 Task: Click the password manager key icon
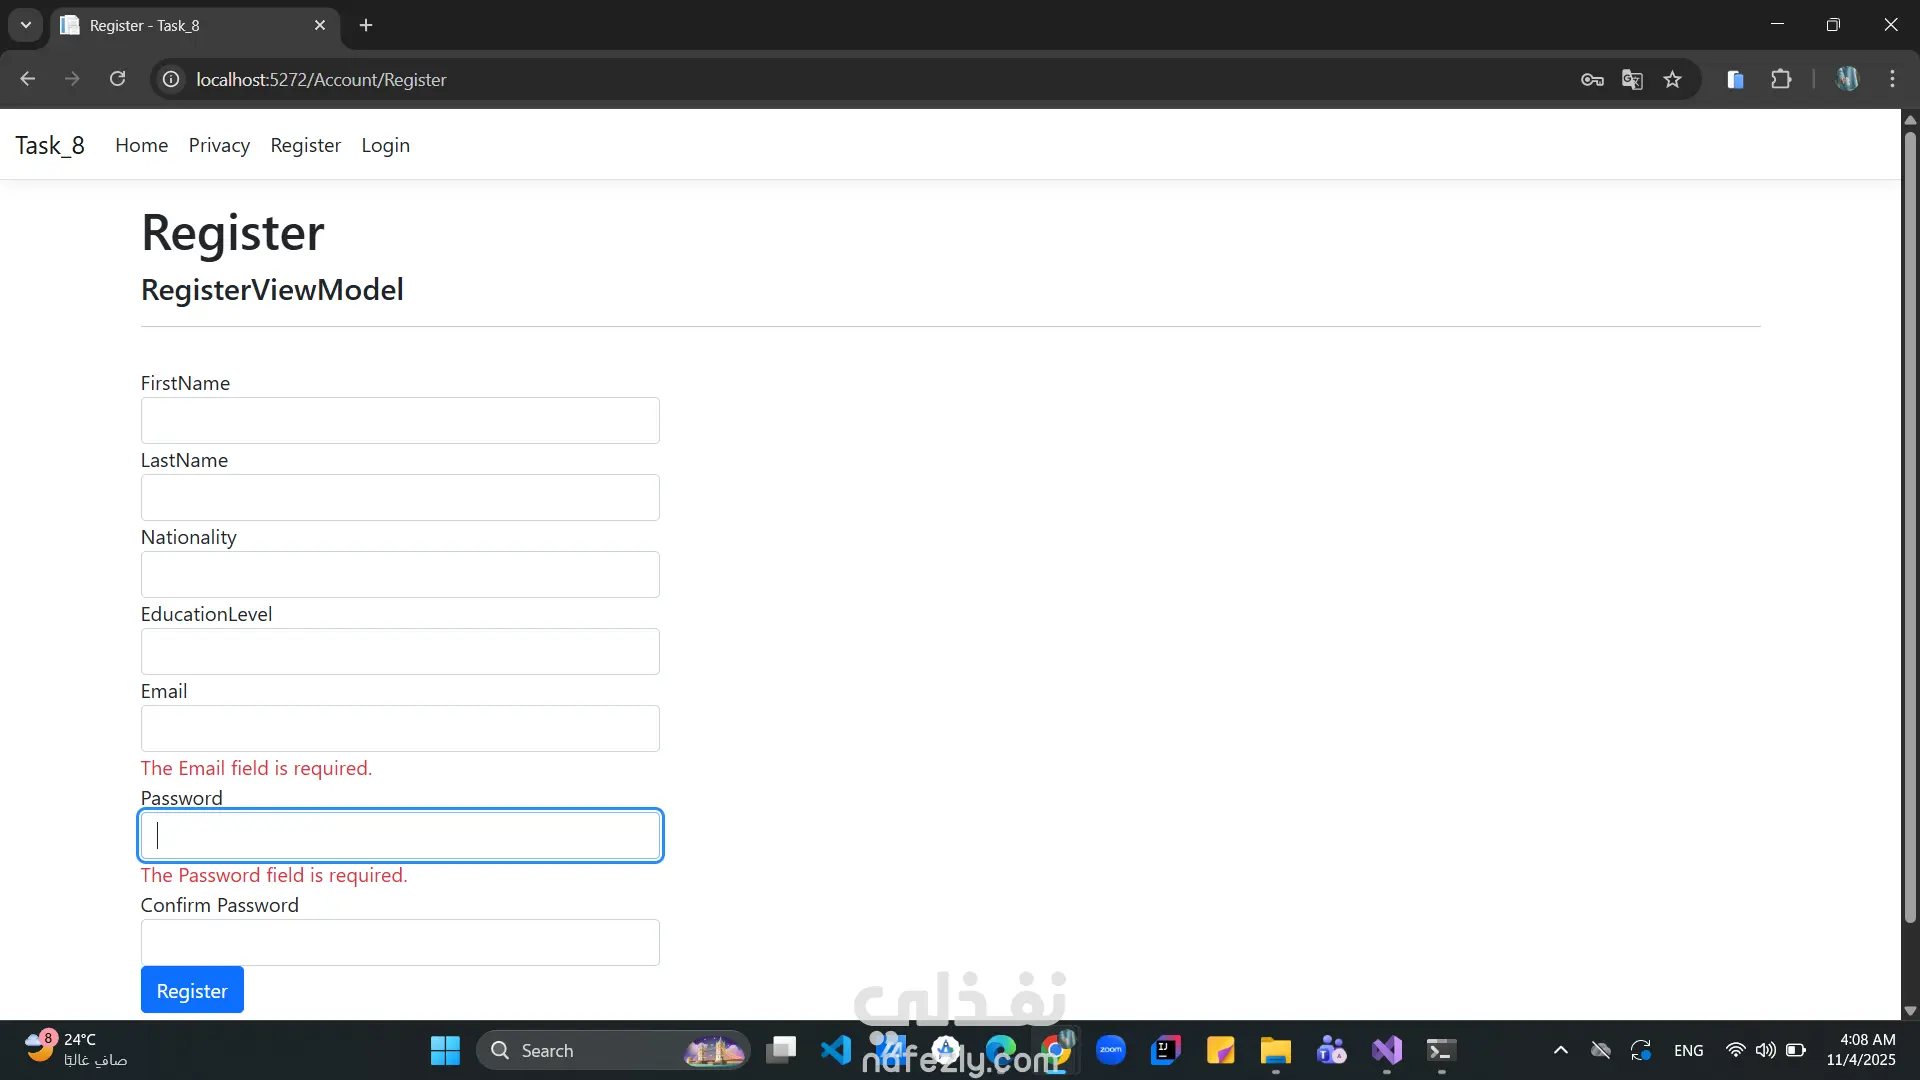tap(1592, 80)
